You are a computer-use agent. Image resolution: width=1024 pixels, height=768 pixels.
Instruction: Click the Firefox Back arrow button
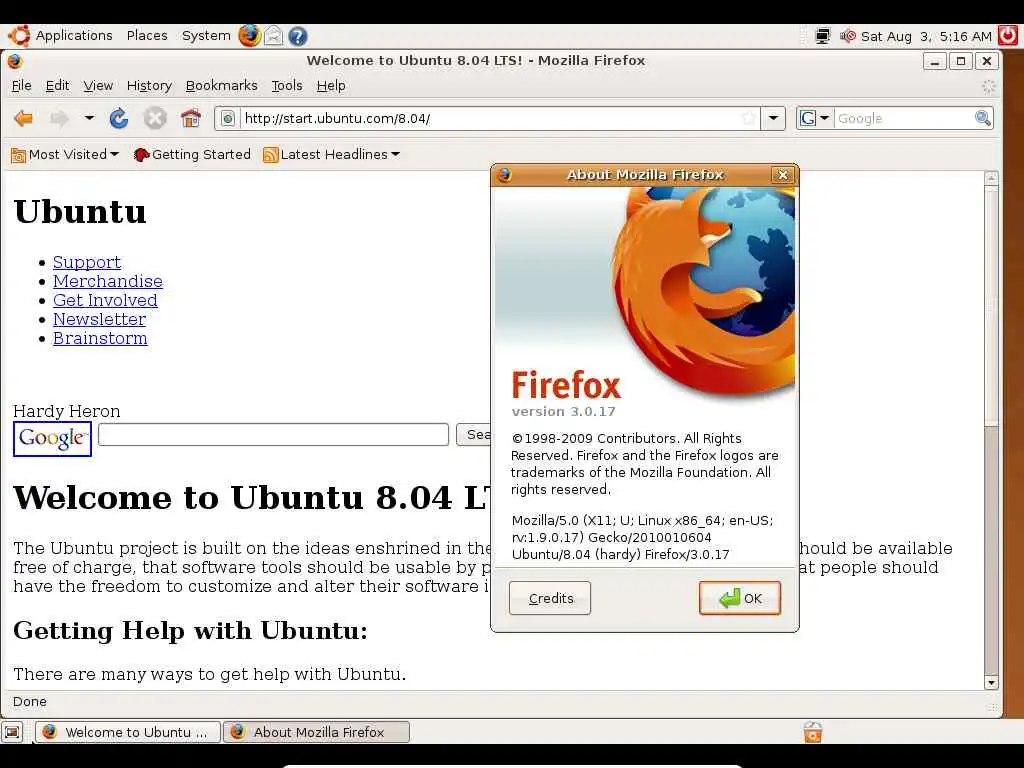point(24,118)
